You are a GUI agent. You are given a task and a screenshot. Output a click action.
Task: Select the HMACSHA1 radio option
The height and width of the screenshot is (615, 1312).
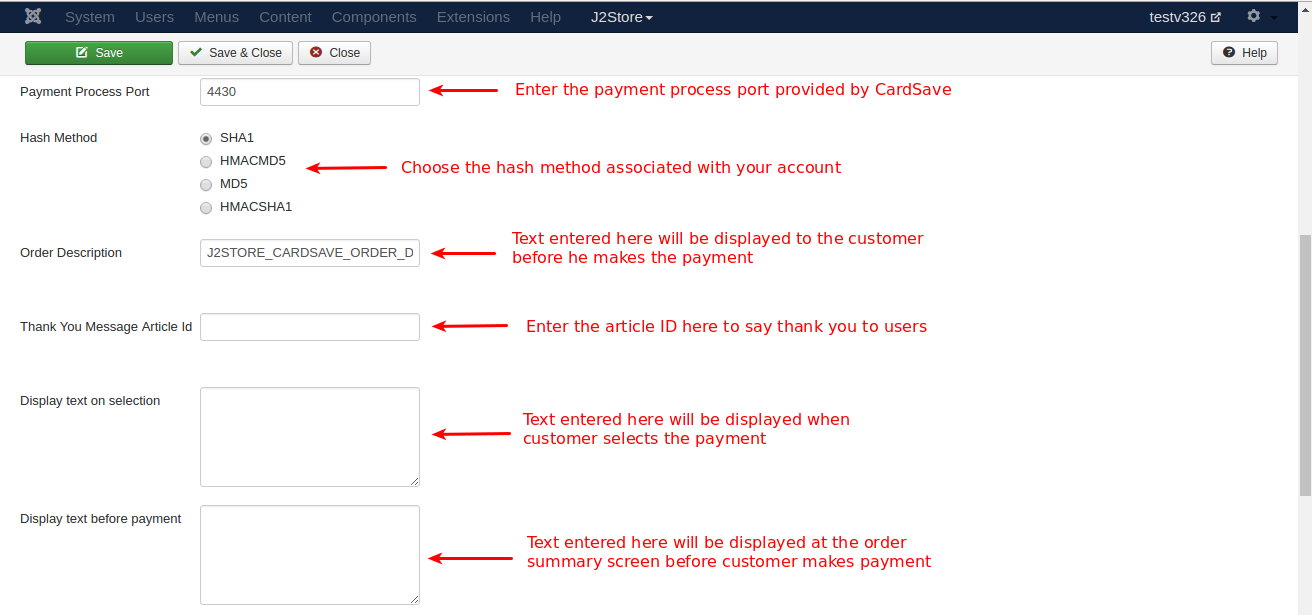click(206, 207)
